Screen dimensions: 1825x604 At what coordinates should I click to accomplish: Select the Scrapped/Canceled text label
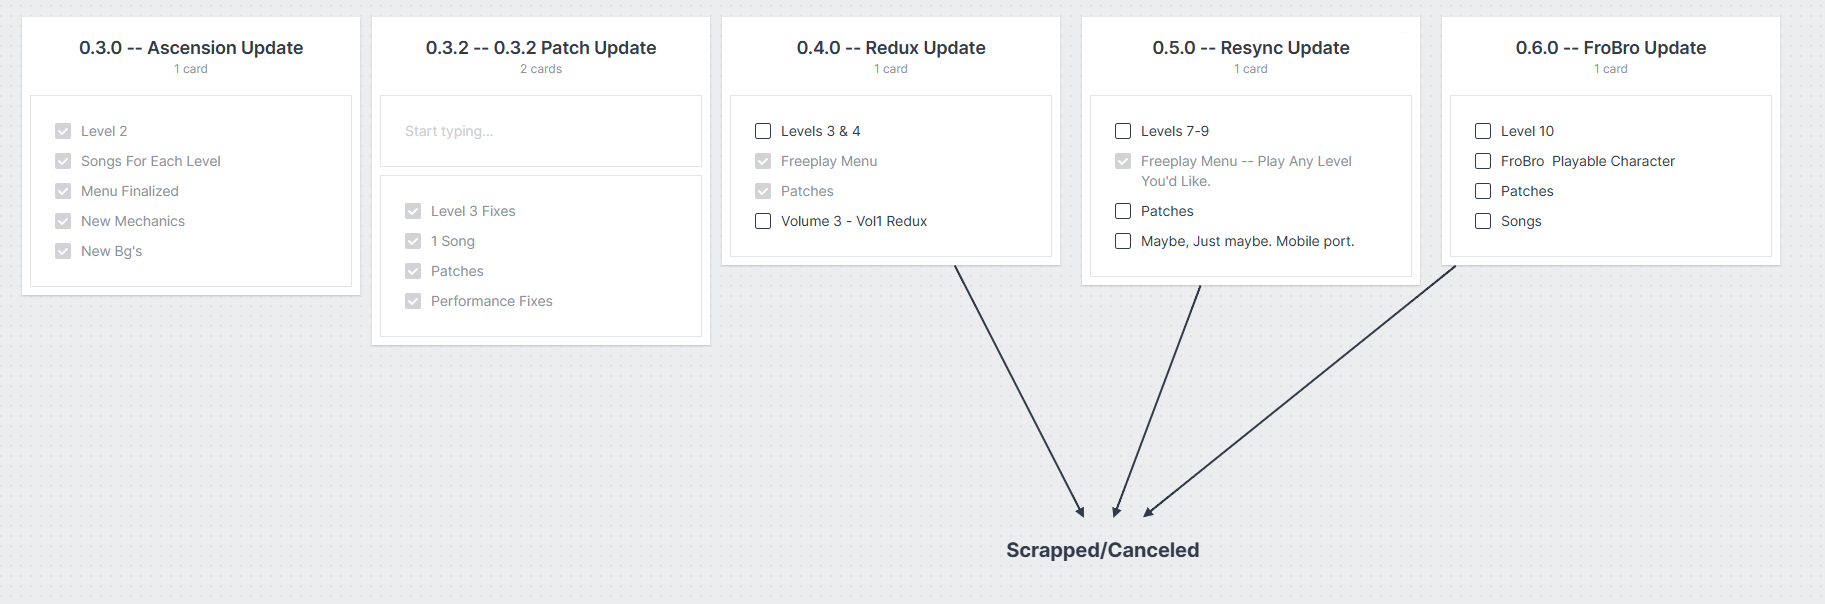pos(1102,550)
